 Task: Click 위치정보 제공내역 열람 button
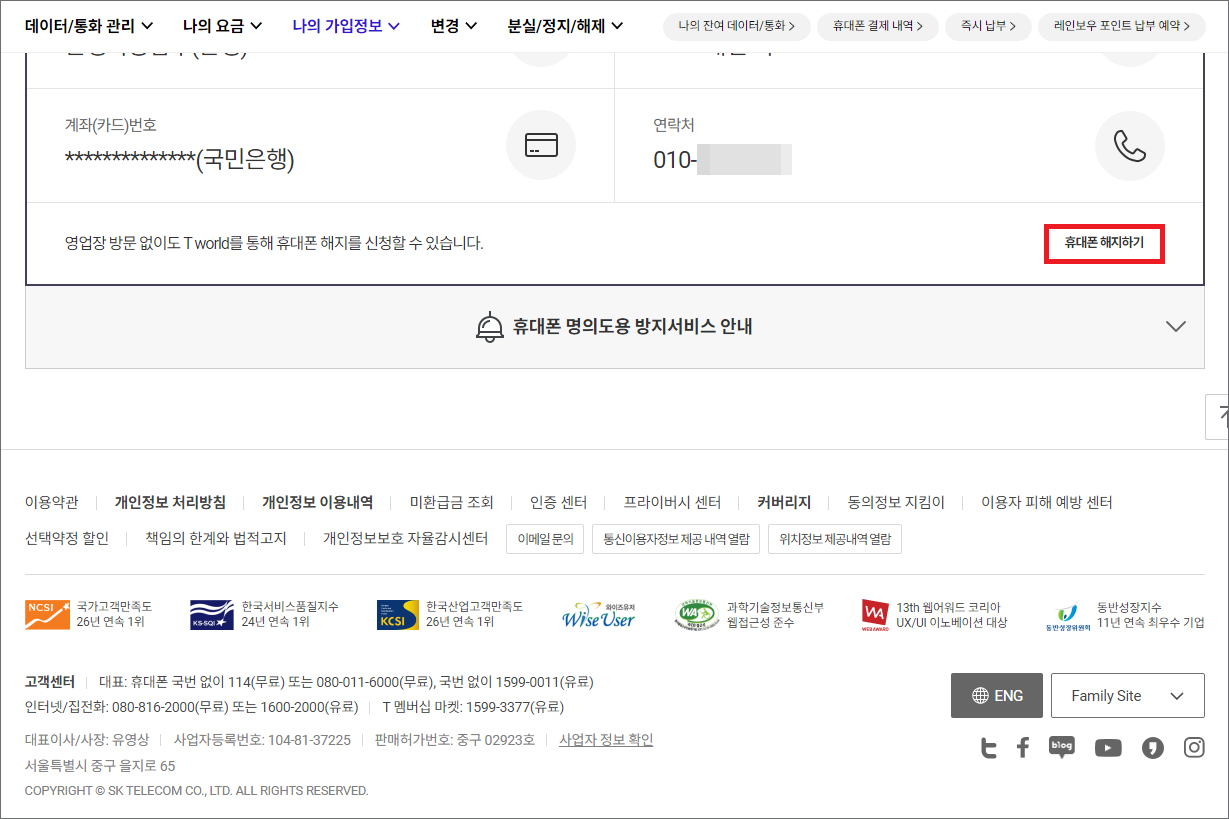834,539
